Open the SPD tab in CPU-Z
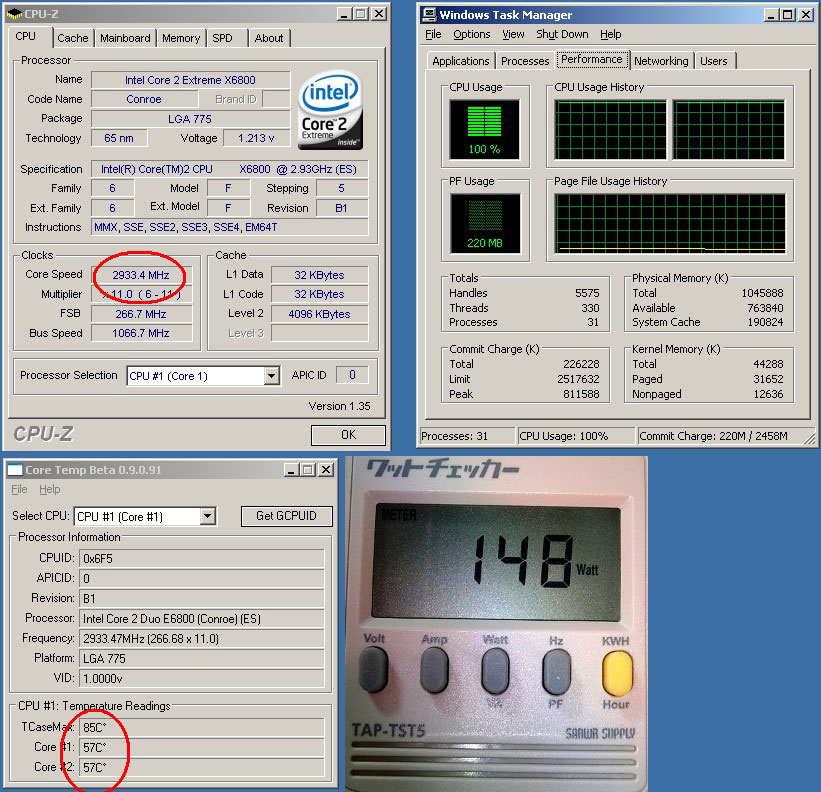 pyautogui.click(x=223, y=38)
